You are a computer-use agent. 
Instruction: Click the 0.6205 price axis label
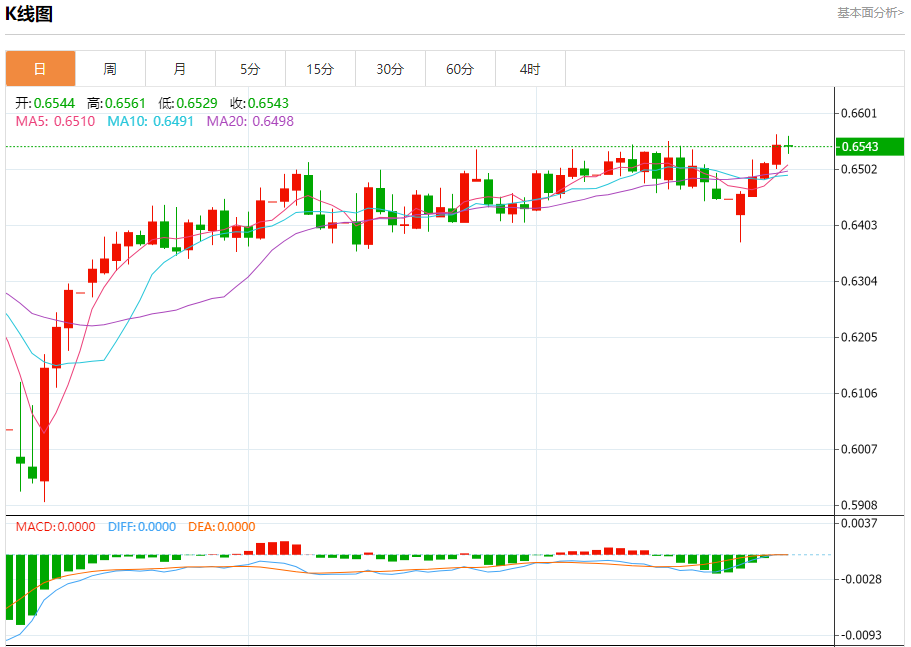point(859,337)
